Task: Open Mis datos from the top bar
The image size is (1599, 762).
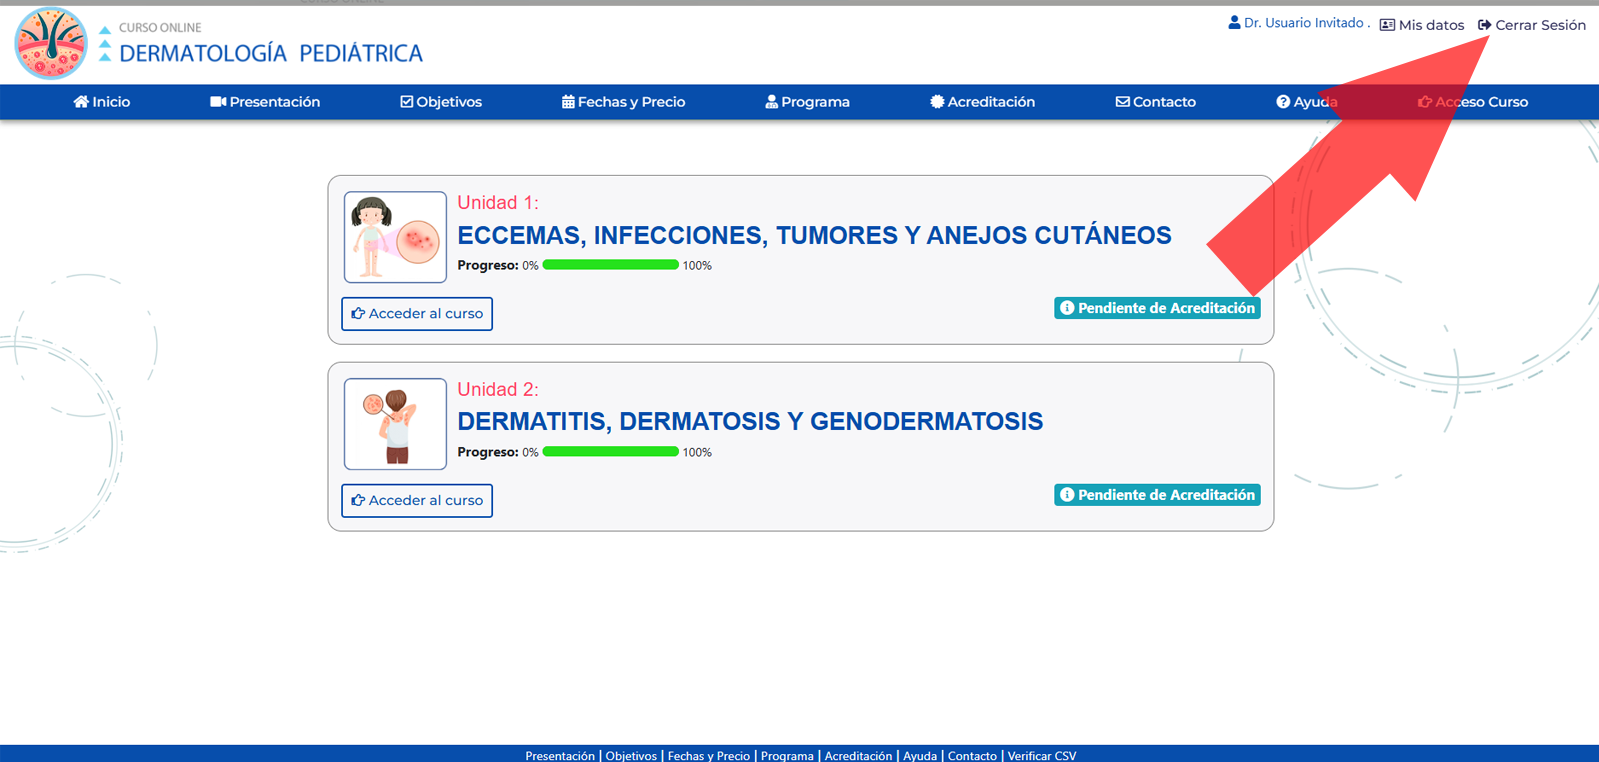Action: point(1422,25)
